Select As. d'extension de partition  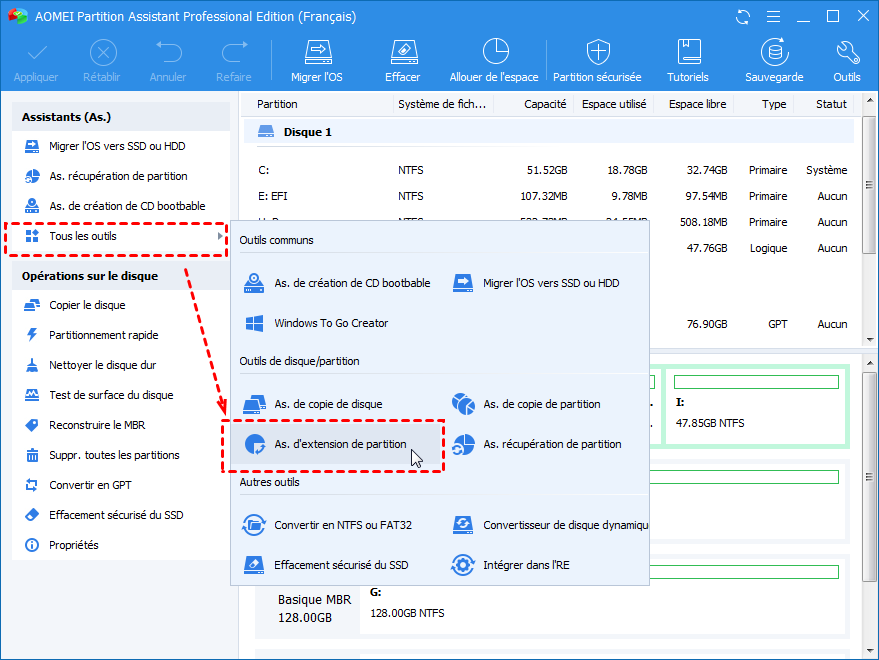[339, 444]
